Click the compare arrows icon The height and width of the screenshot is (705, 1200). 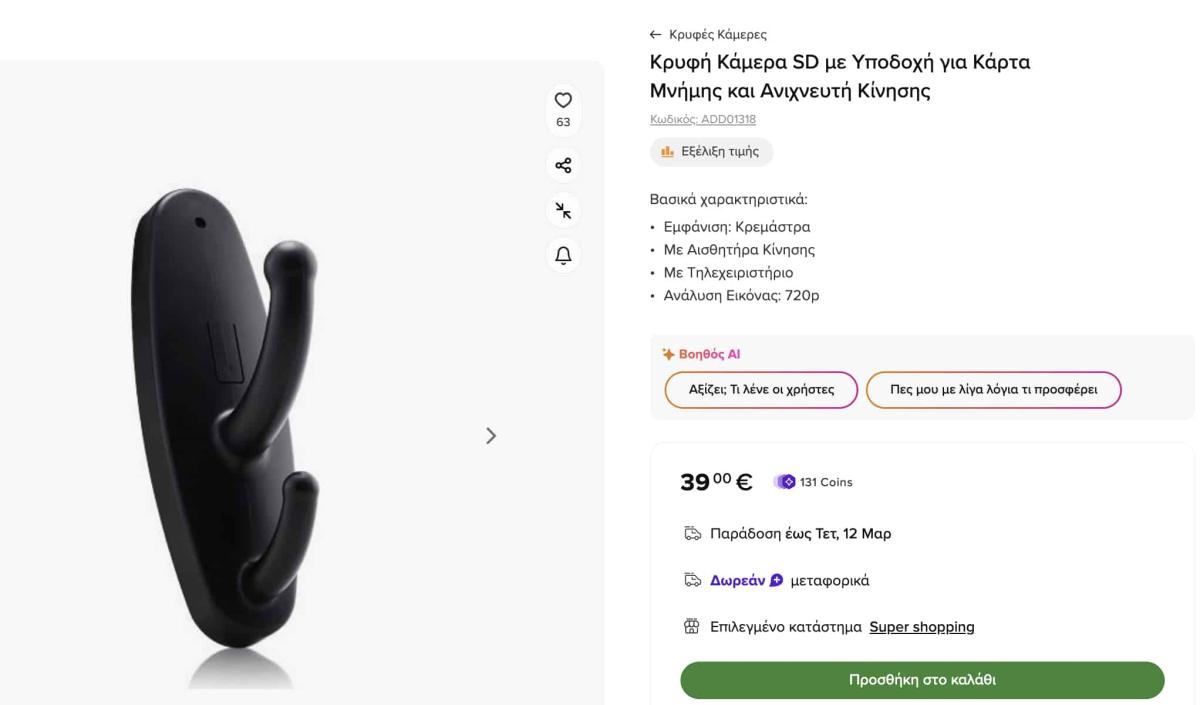coord(563,211)
